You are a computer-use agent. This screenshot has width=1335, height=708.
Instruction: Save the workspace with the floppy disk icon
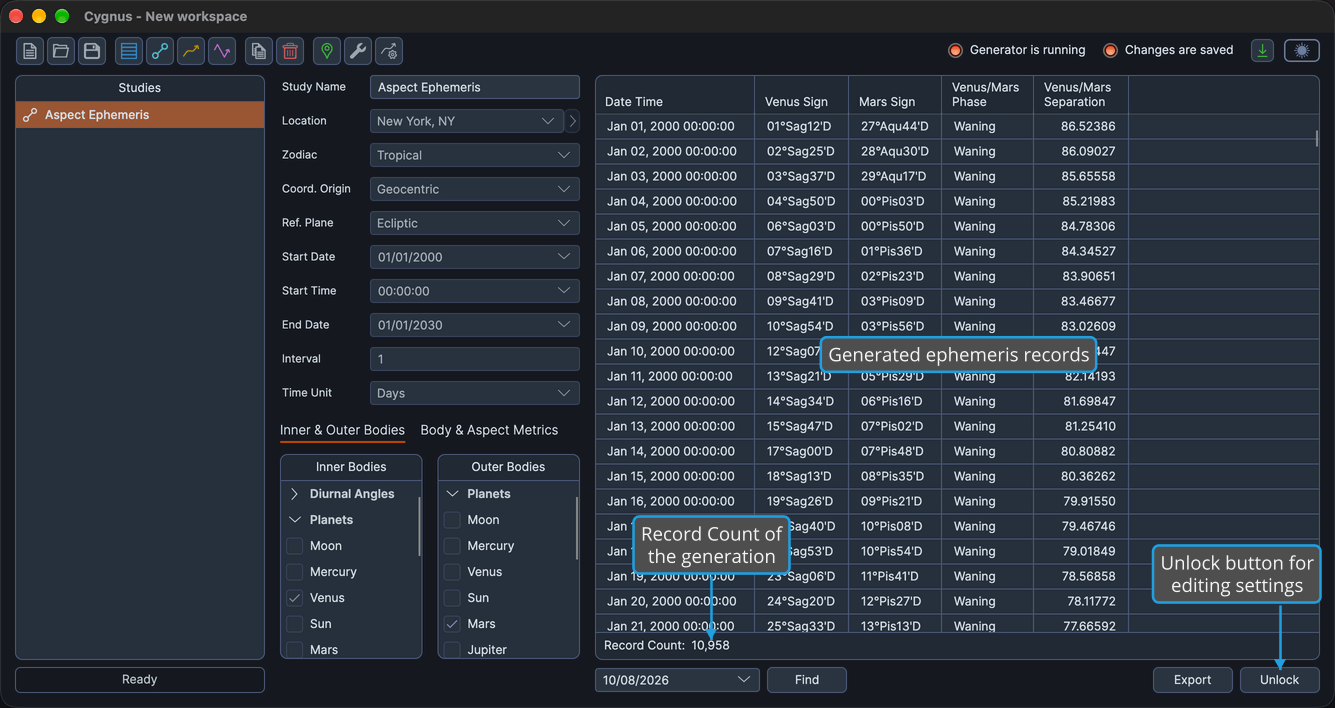(x=92, y=51)
